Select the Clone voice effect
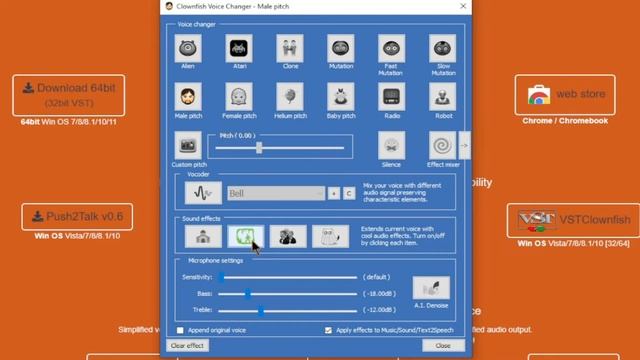640x360 pixels. [290, 48]
